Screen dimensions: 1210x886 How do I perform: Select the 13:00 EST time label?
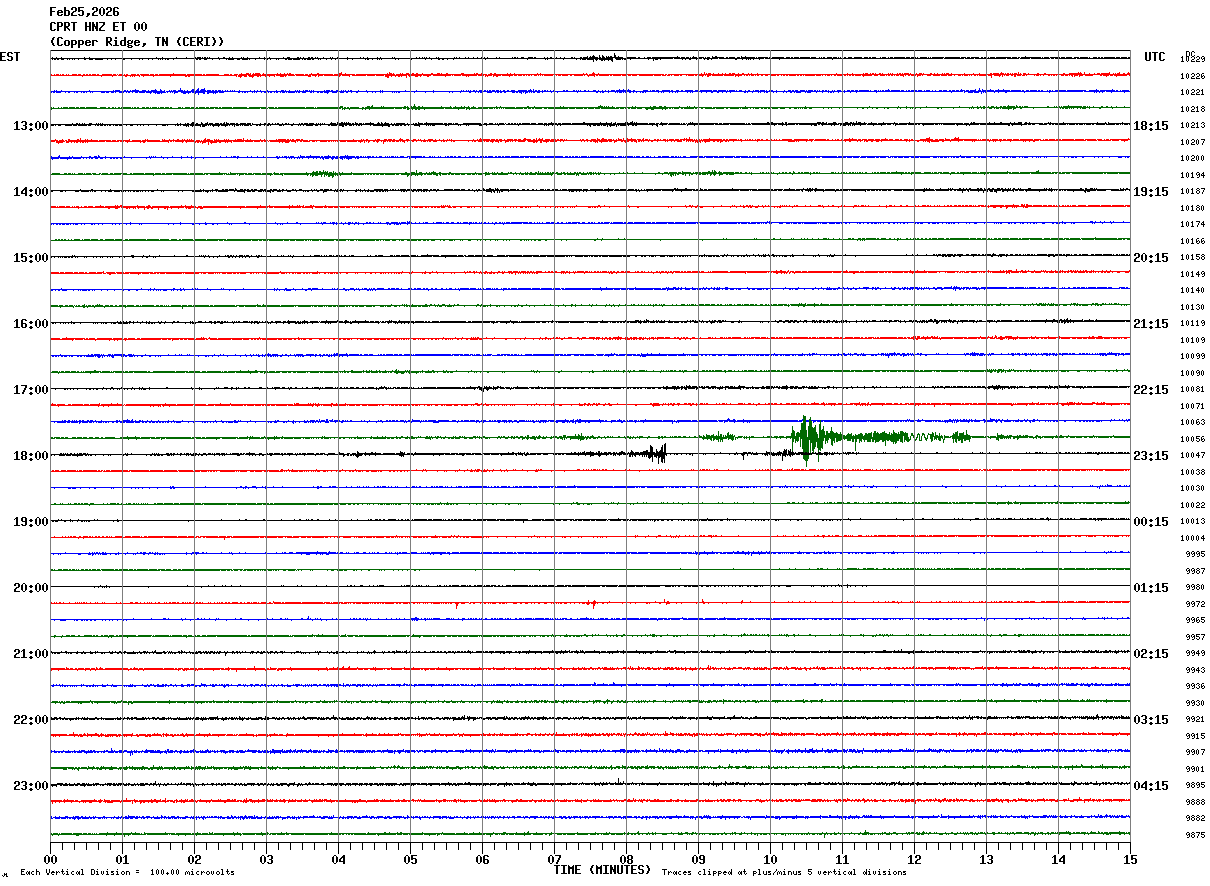pyautogui.click(x=30, y=126)
